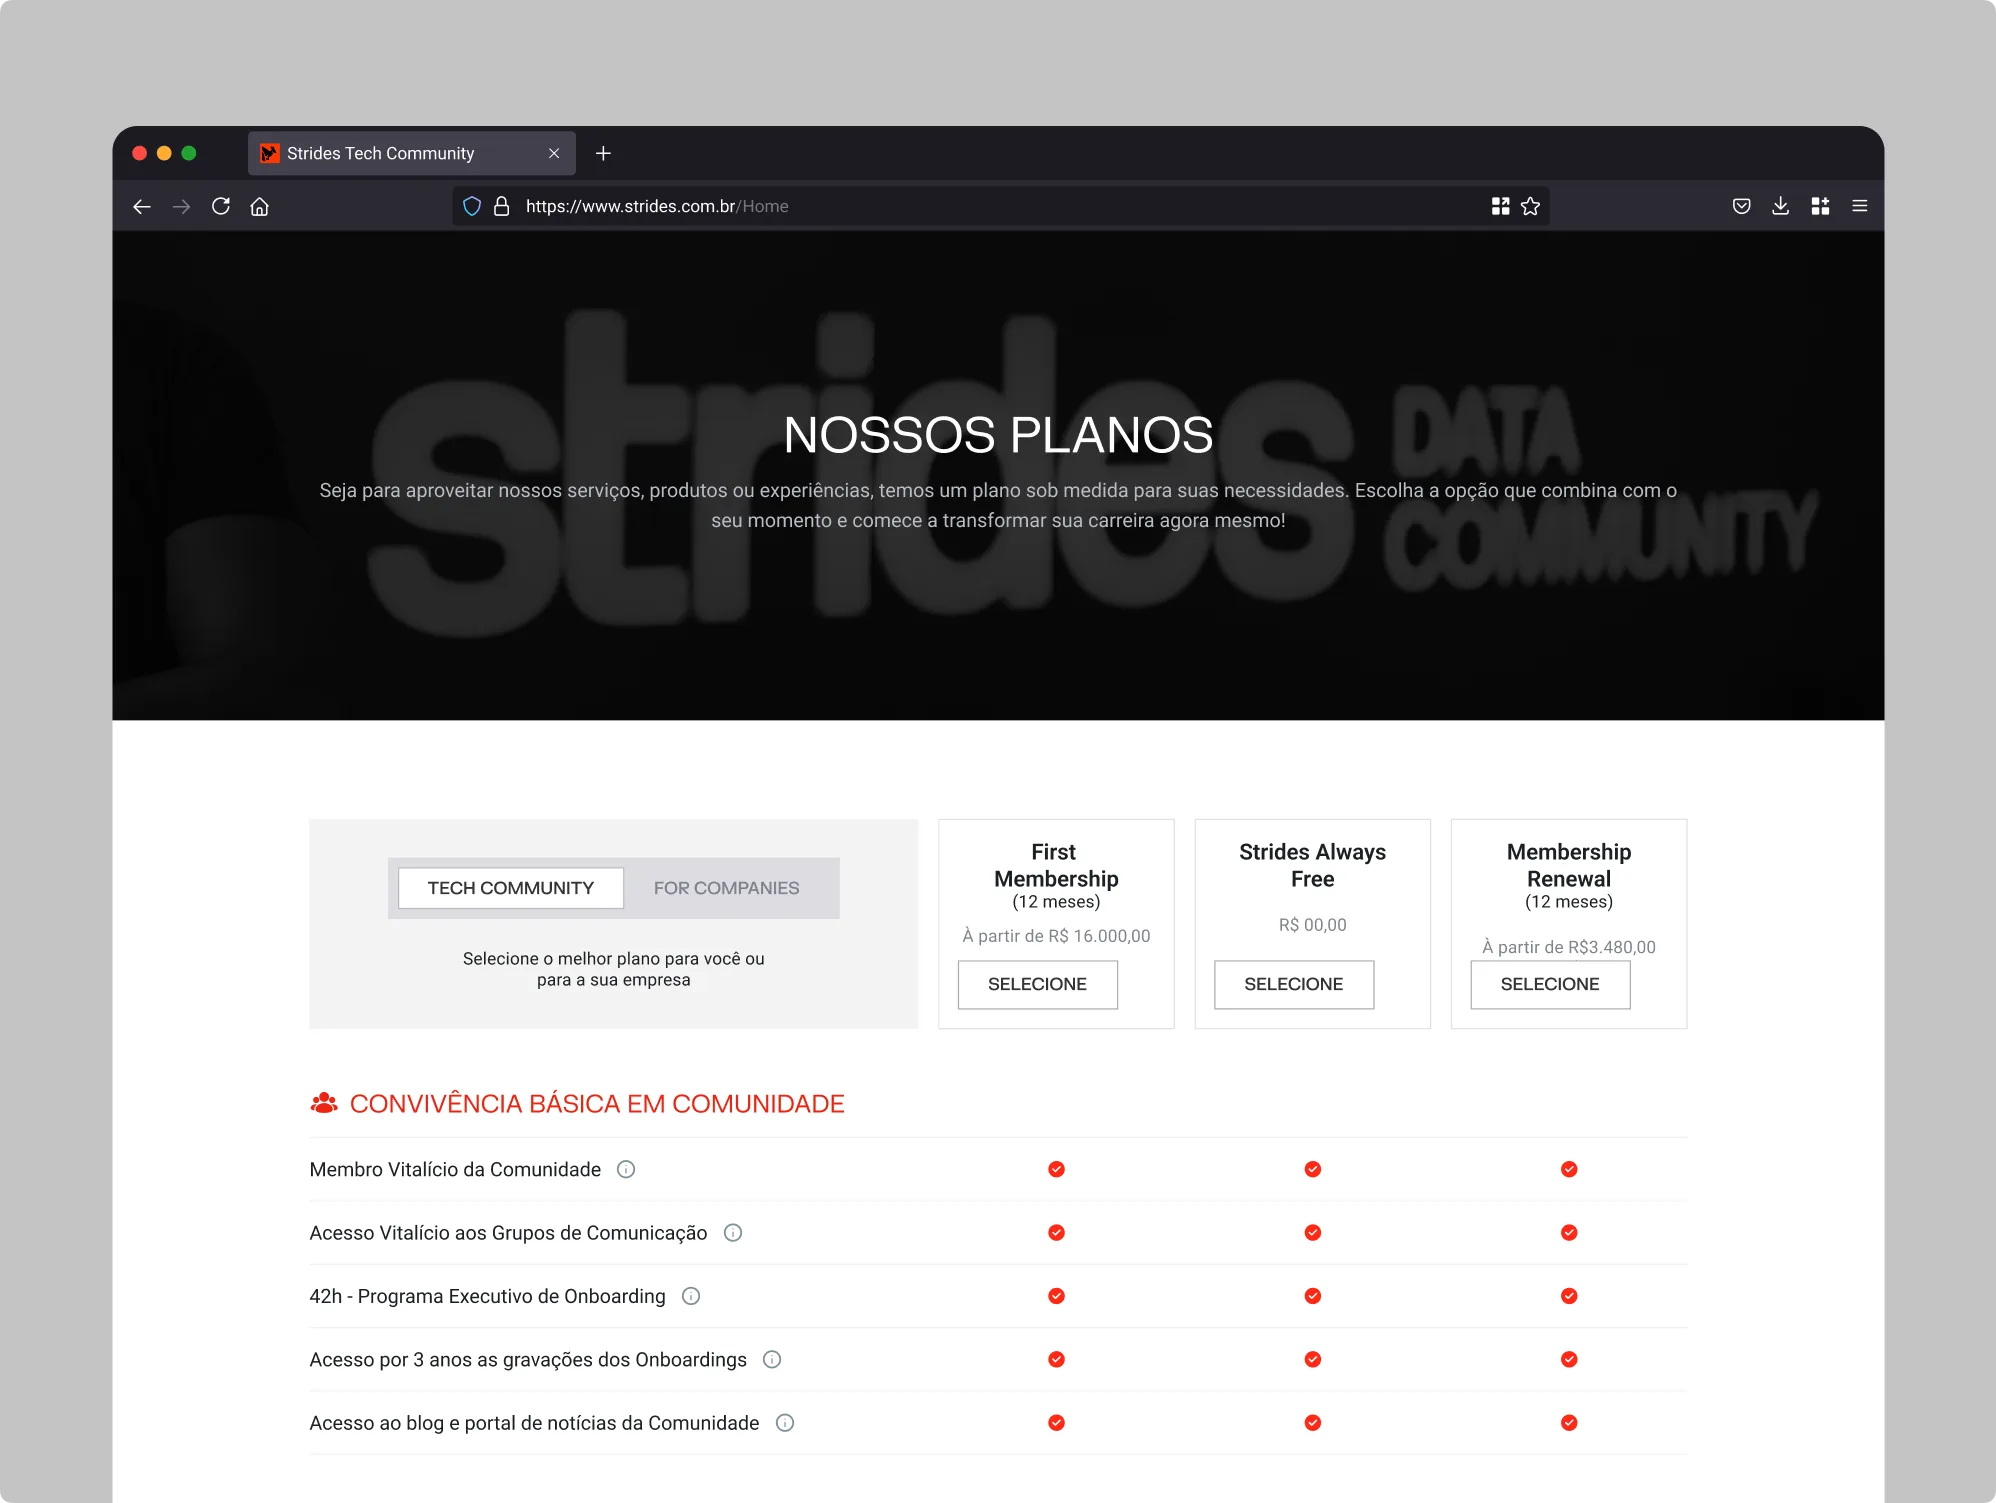This screenshot has height=1503, width=1996.
Task: Click the 'À partir de R$3.480,00' price
Action: click(1569, 947)
